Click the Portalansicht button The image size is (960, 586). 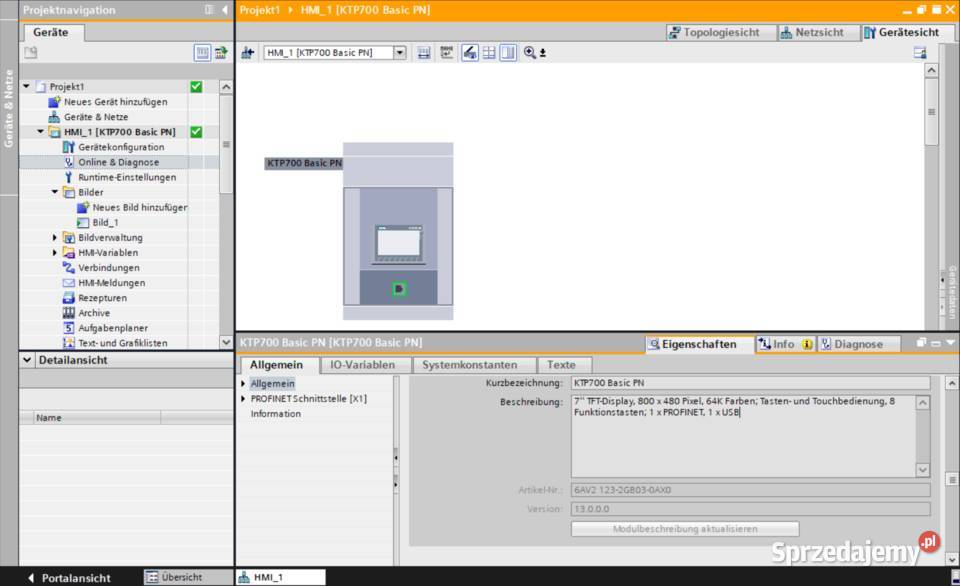pos(69,577)
